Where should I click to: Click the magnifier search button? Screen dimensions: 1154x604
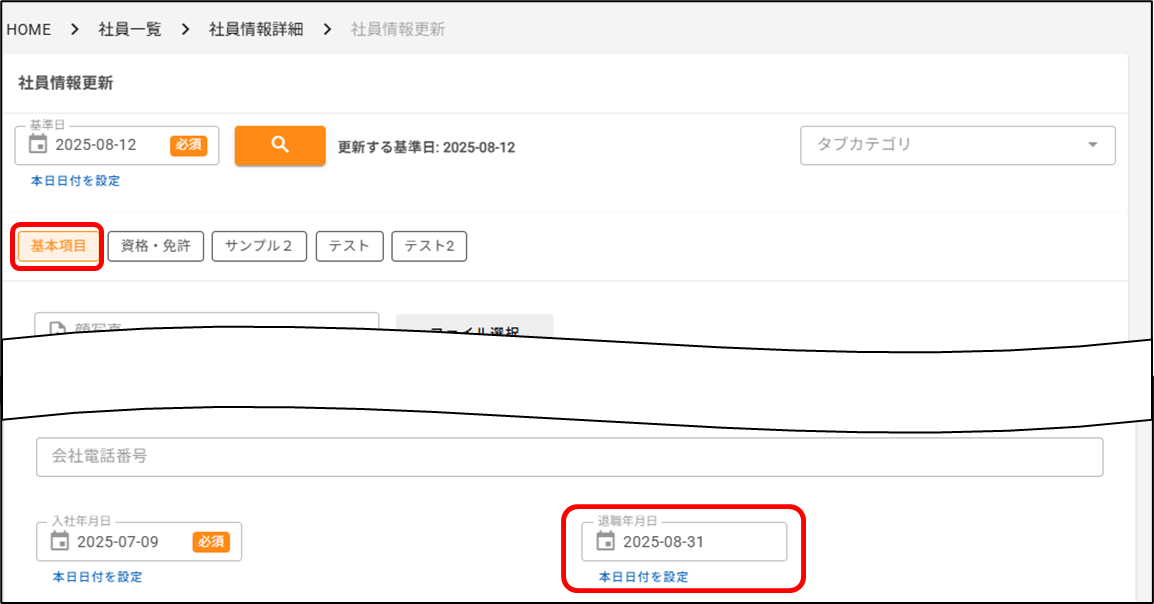pyautogui.click(x=280, y=145)
